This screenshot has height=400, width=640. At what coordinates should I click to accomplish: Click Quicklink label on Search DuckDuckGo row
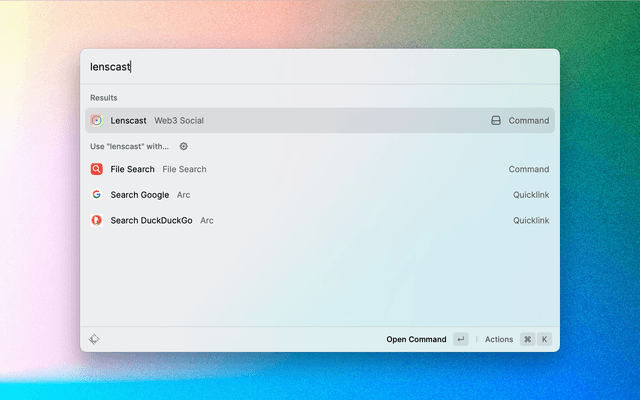click(531, 220)
